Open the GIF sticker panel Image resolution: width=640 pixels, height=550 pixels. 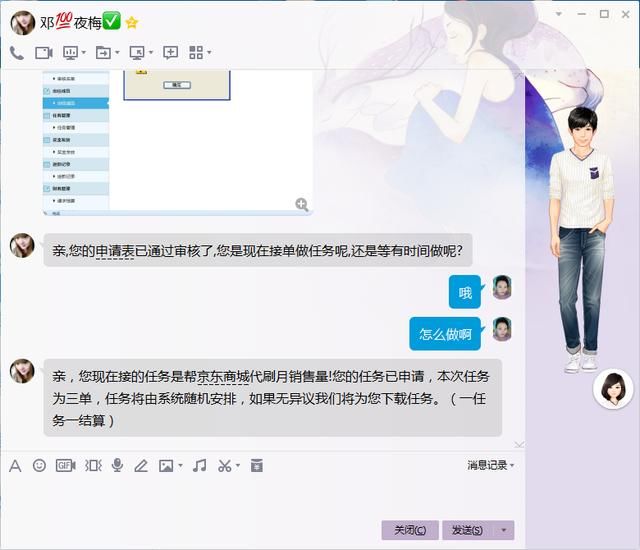pyautogui.click(x=66, y=465)
